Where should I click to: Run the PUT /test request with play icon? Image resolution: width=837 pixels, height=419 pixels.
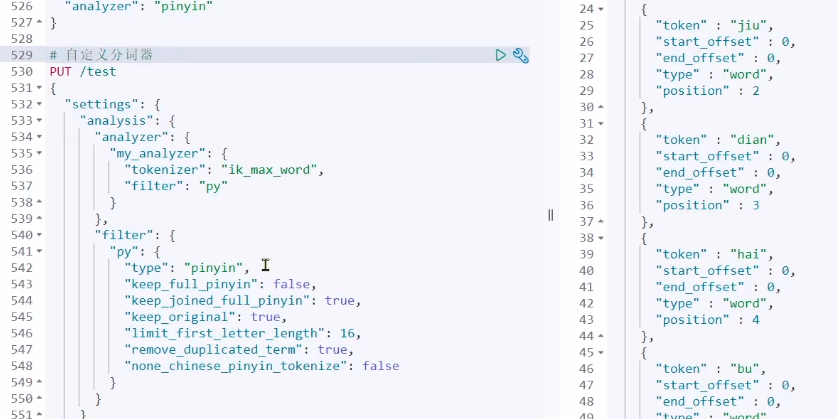click(x=500, y=55)
